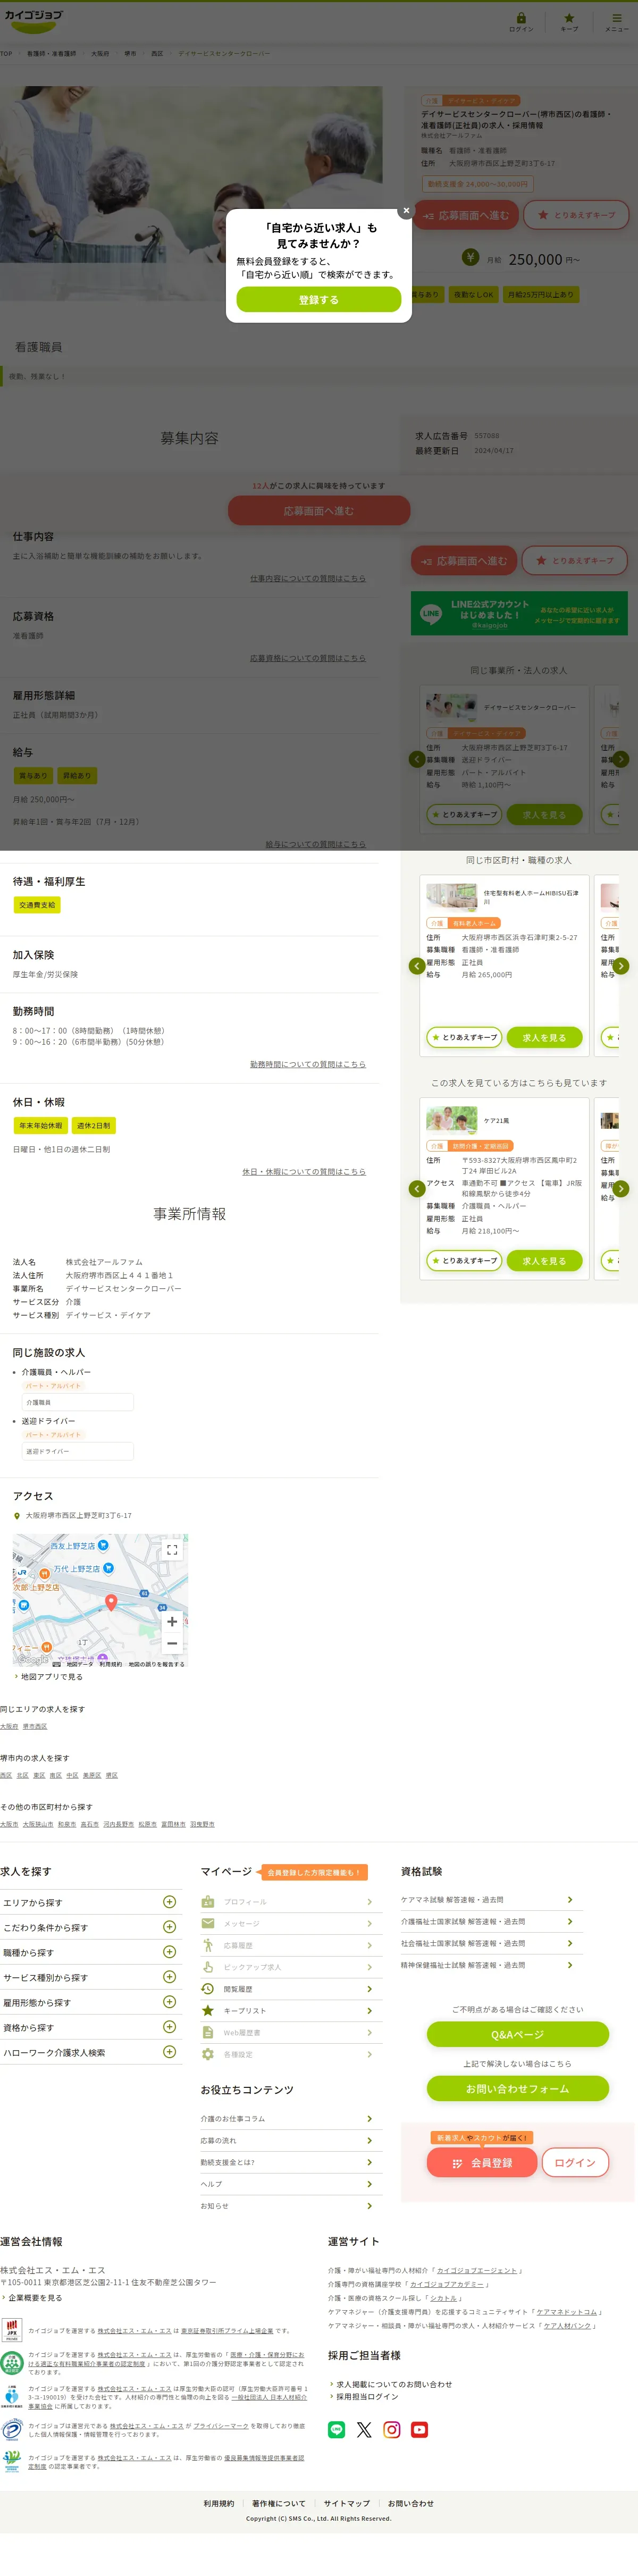Go to next card in 同じ市区町村 carousel

click(621, 966)
